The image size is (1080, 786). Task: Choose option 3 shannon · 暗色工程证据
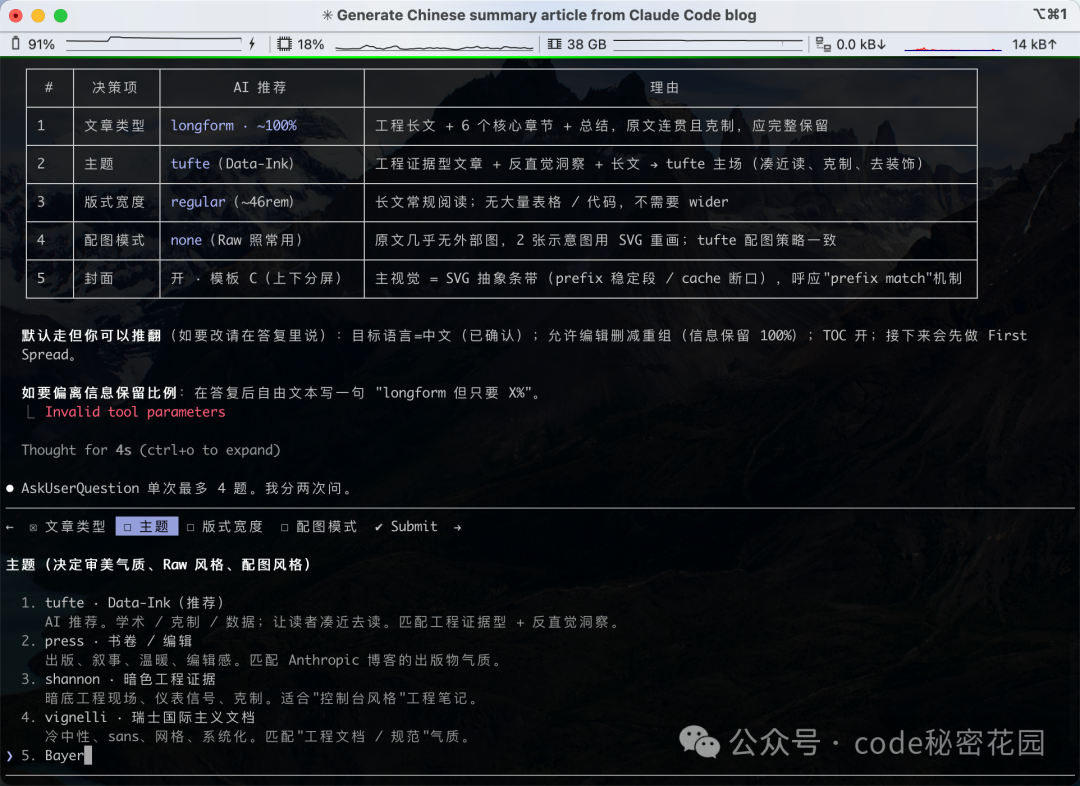click(130, 679)
